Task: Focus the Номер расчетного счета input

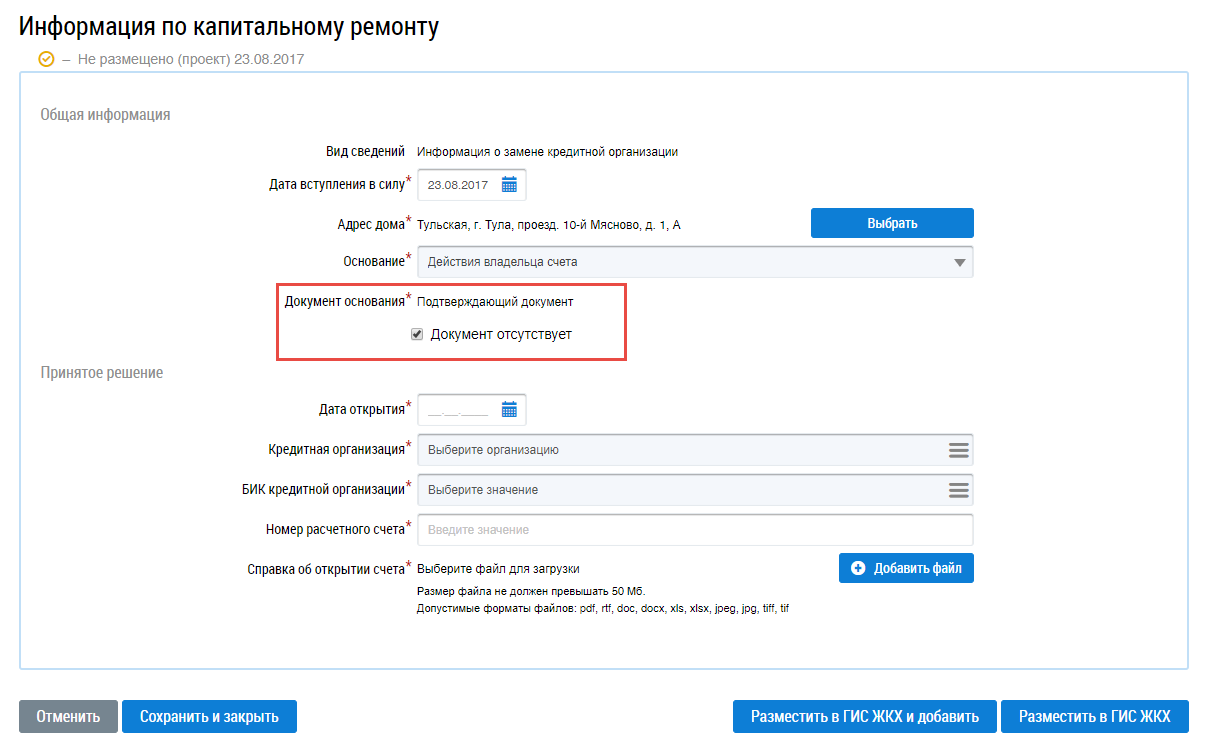Action: point(694,530)
